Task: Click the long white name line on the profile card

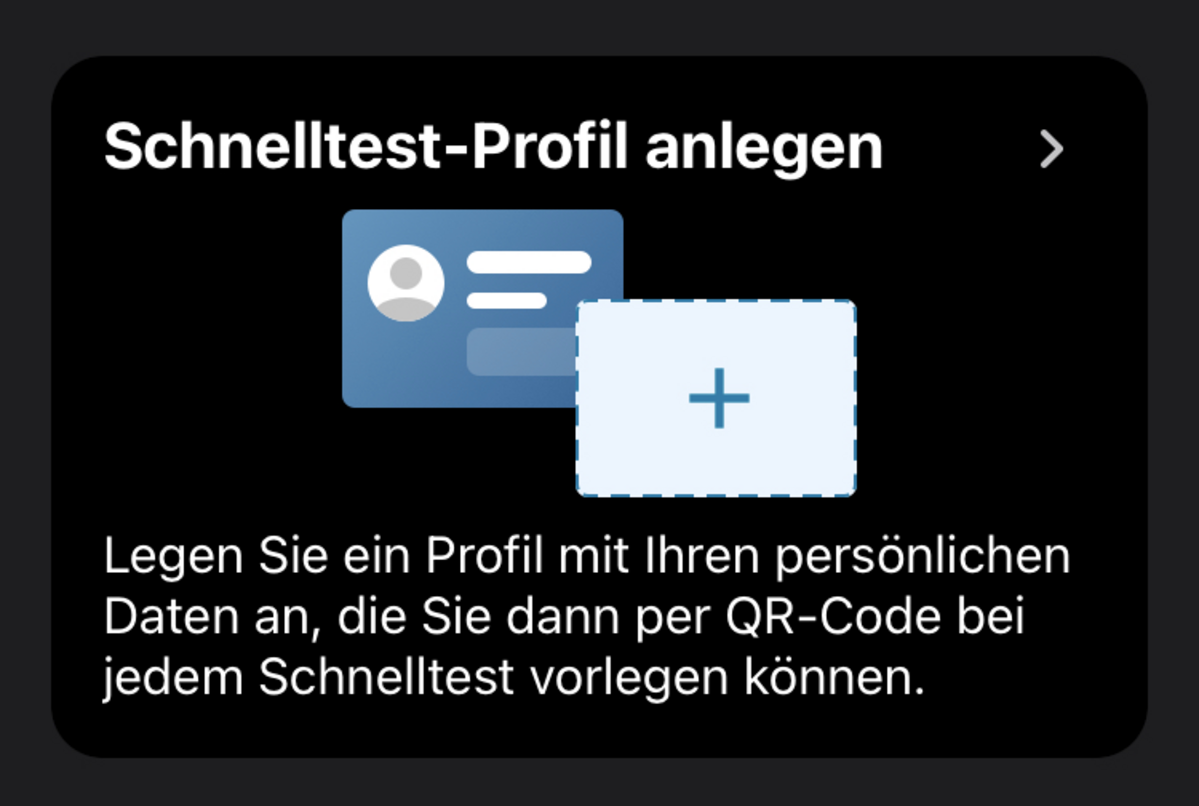Action: coord(529,262)
